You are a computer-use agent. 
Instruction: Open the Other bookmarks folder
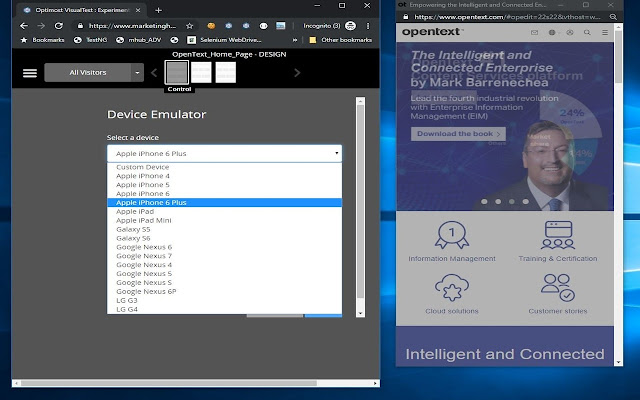(x=341, y=40)
